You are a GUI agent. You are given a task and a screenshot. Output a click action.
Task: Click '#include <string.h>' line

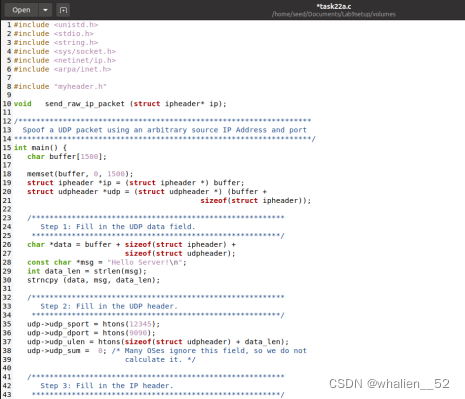56,42
